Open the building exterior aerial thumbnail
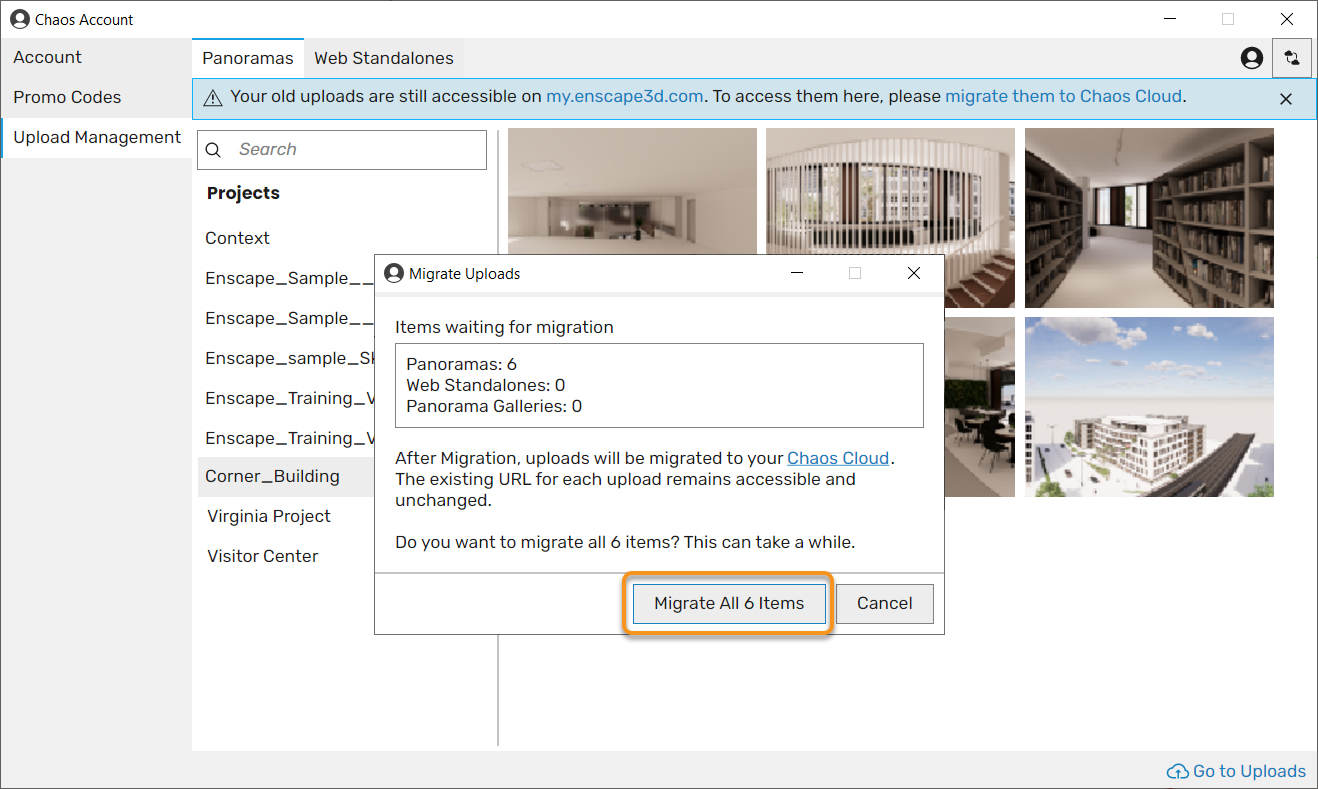This screenshot has height=789, width=1318. [1149, 407]
